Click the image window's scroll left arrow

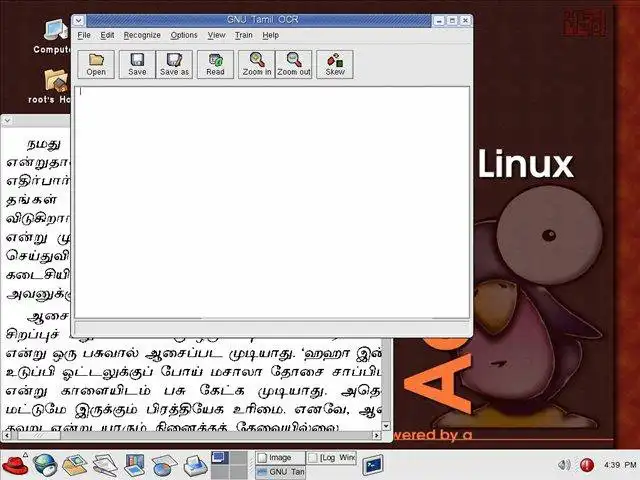7,436
